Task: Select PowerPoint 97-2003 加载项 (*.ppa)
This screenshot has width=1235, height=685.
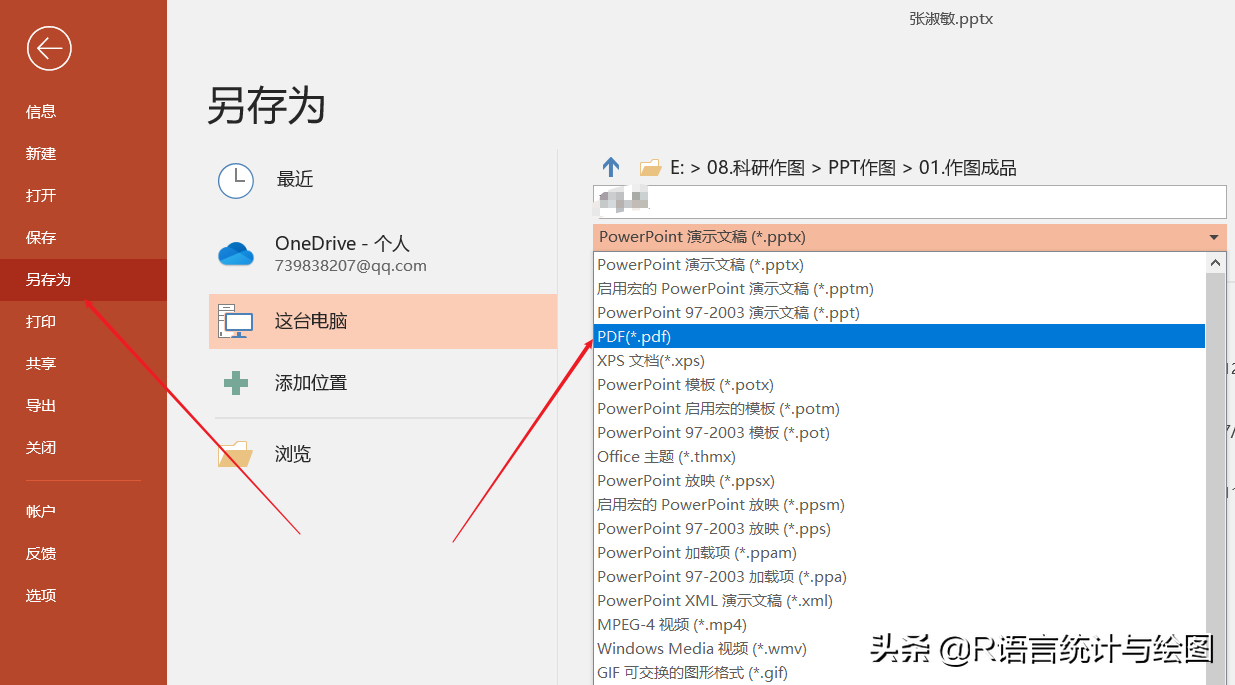Action: pyautogui.click(x=899, y=577)
